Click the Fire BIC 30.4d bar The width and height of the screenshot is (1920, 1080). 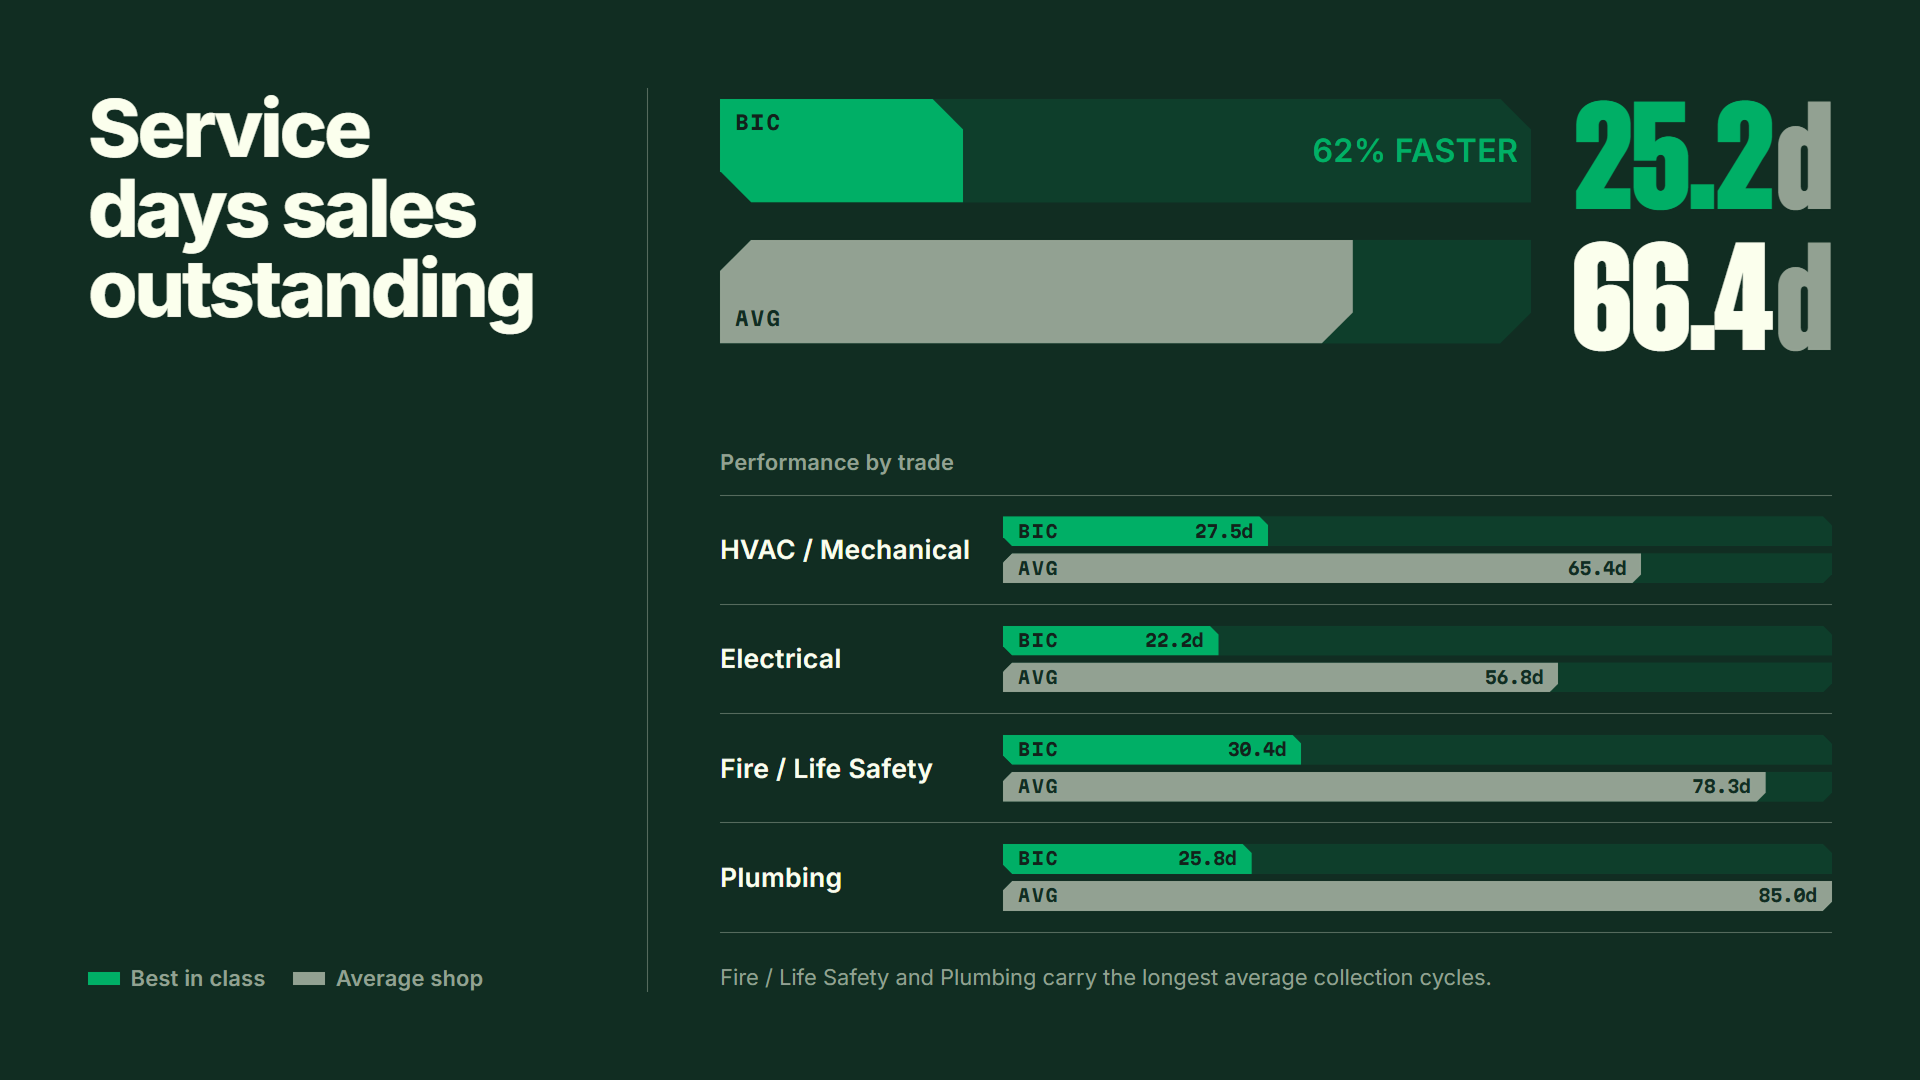click(1152, 749)
